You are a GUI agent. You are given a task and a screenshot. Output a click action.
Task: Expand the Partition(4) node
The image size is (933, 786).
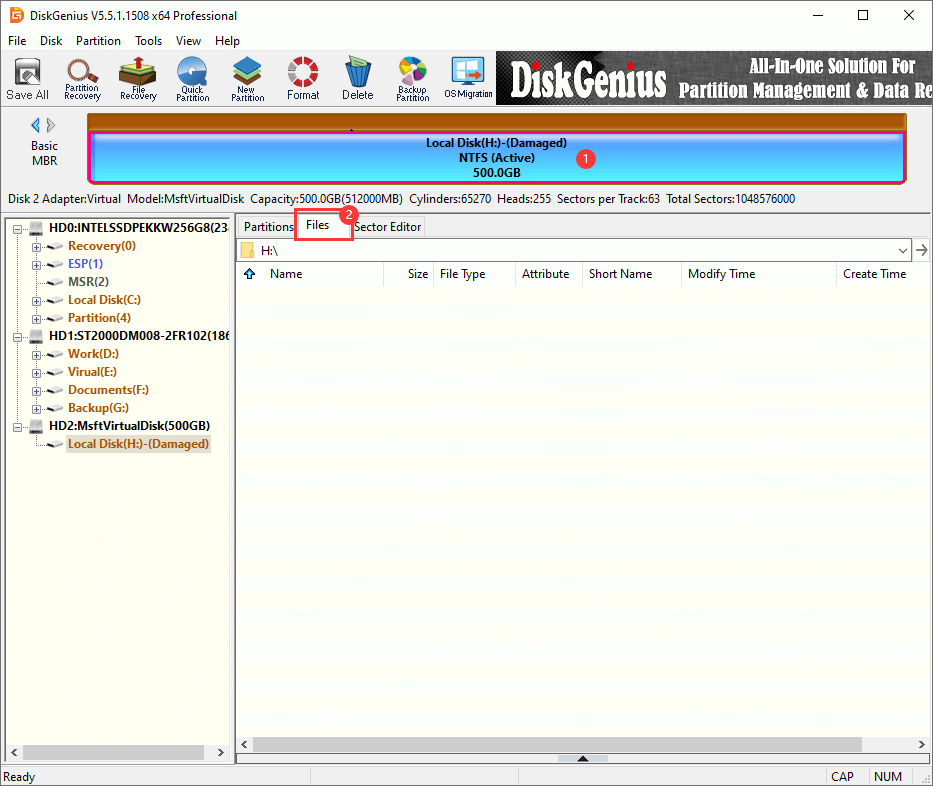pos(36,319)
